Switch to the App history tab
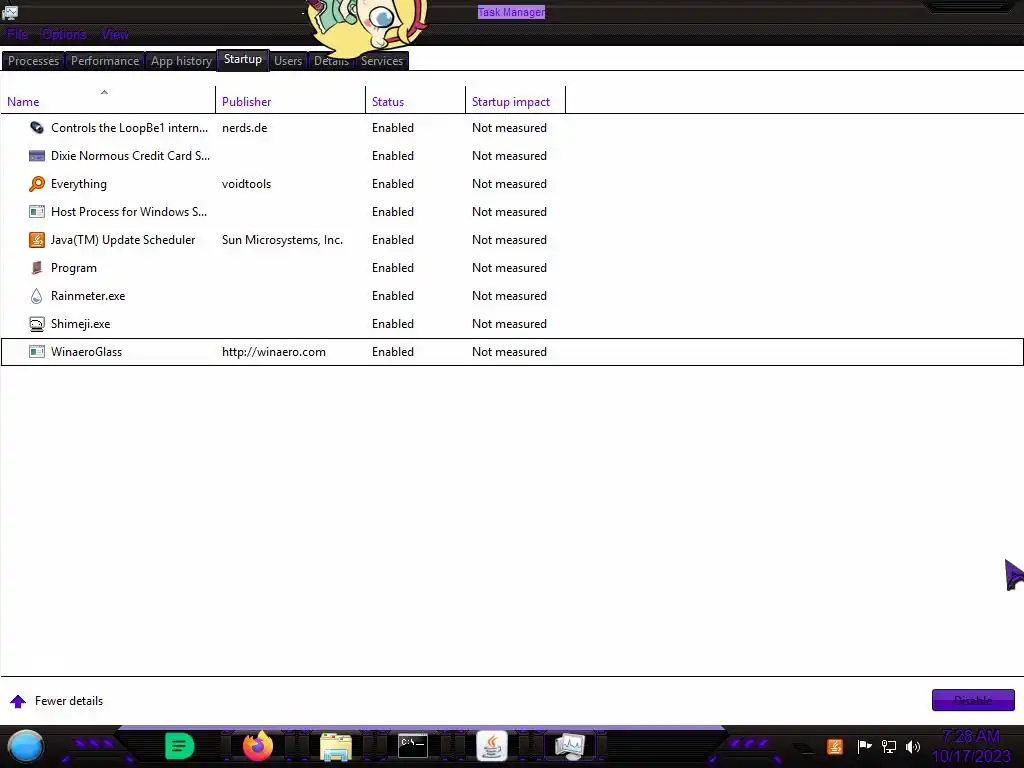The image size is (1024, 768). pos(181,61)
